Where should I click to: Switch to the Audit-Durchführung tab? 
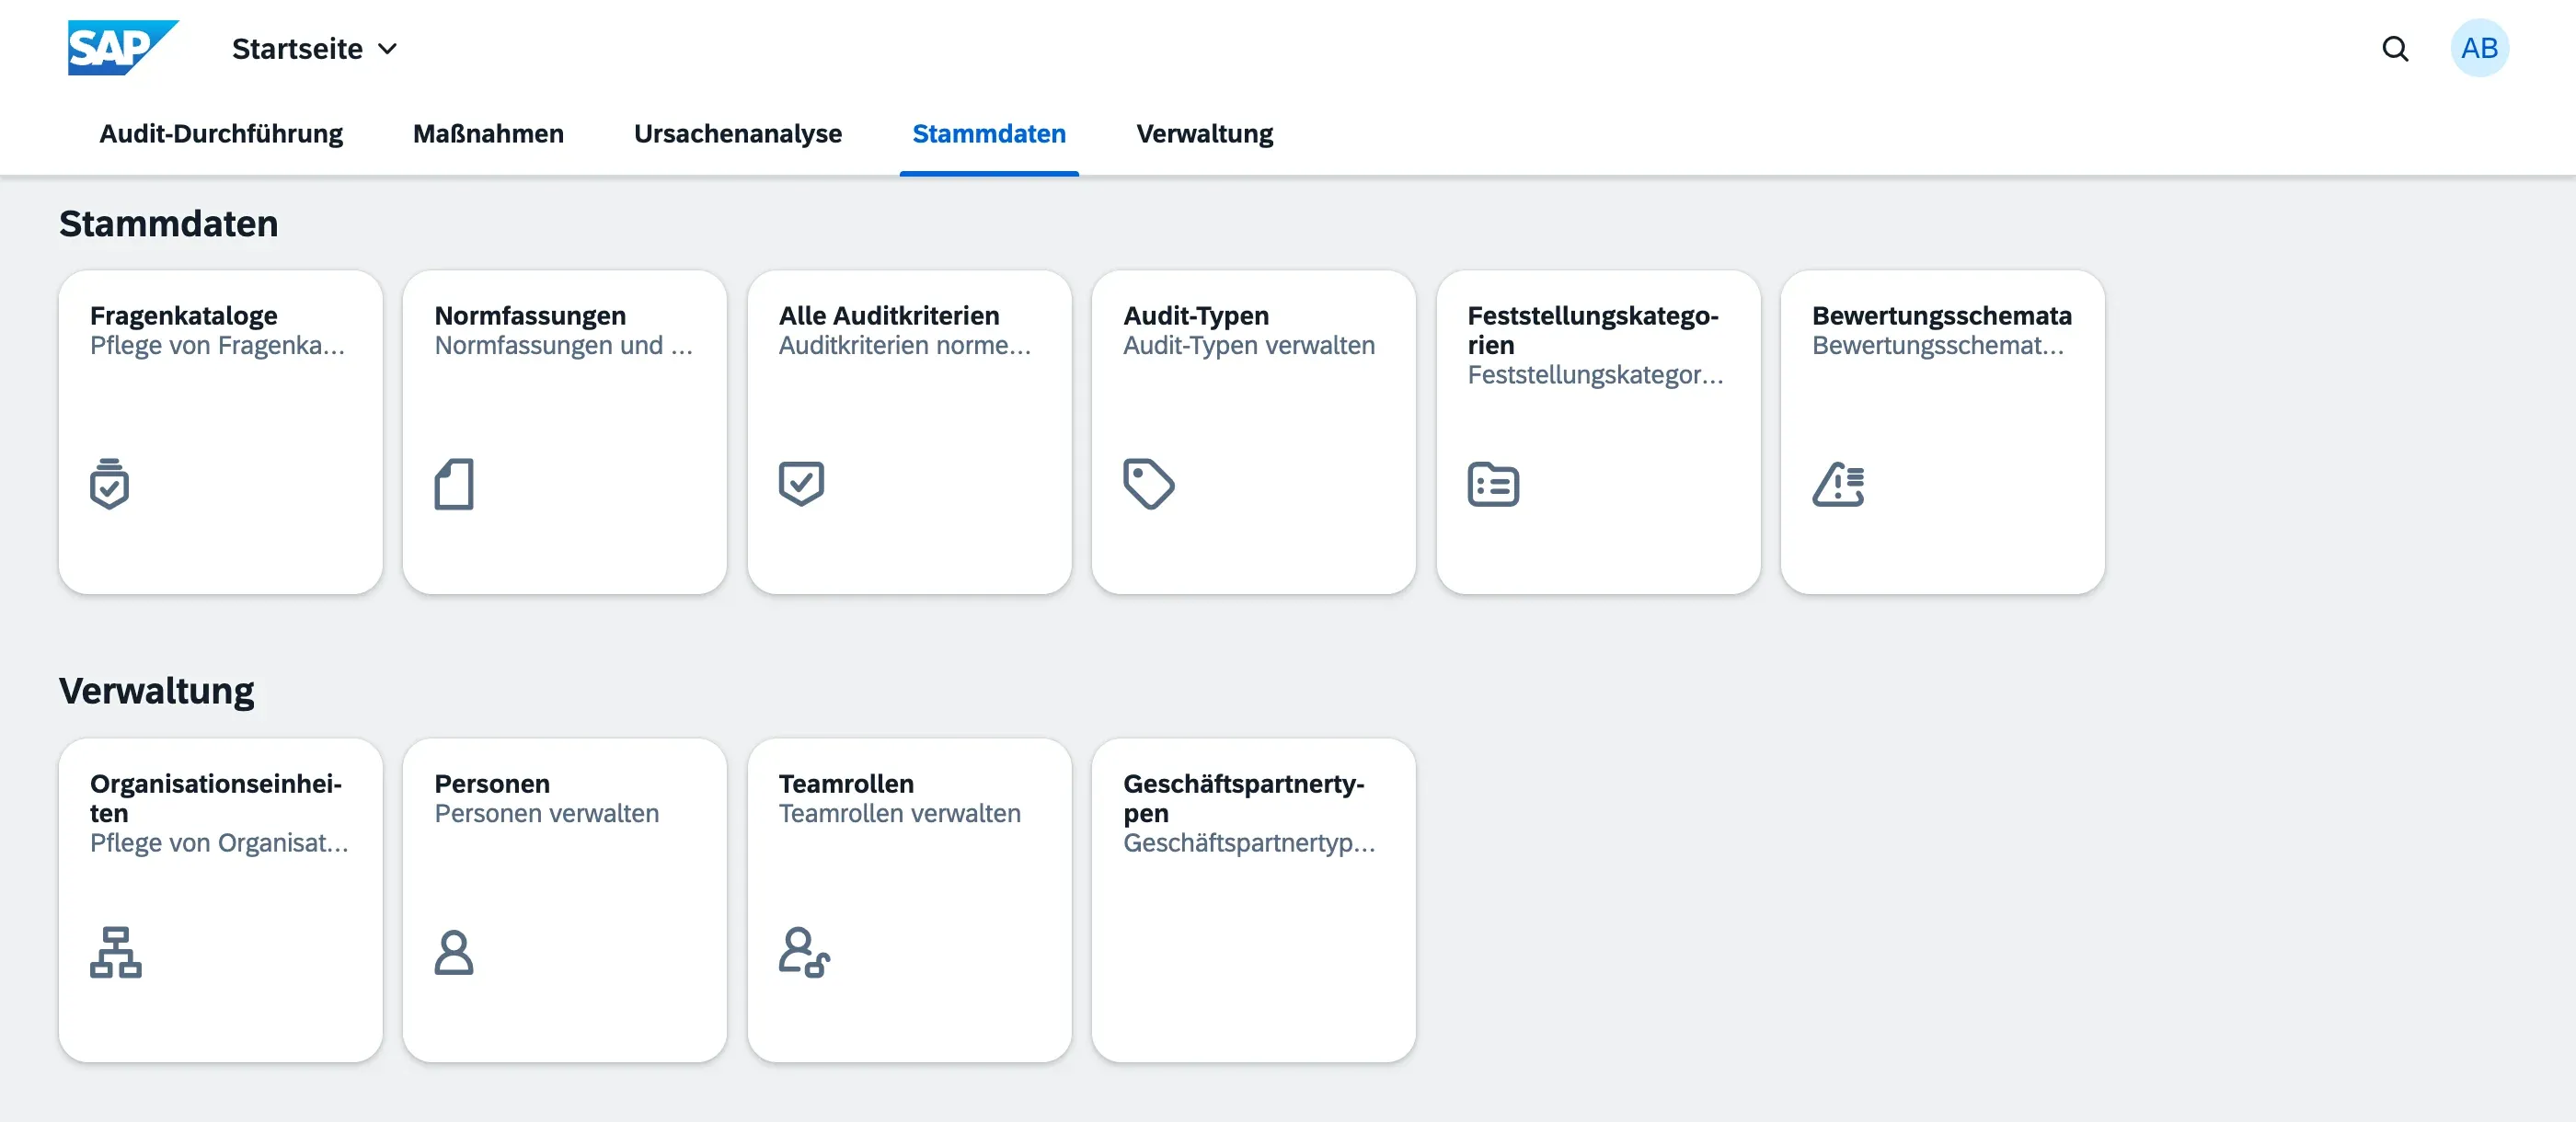221,133
